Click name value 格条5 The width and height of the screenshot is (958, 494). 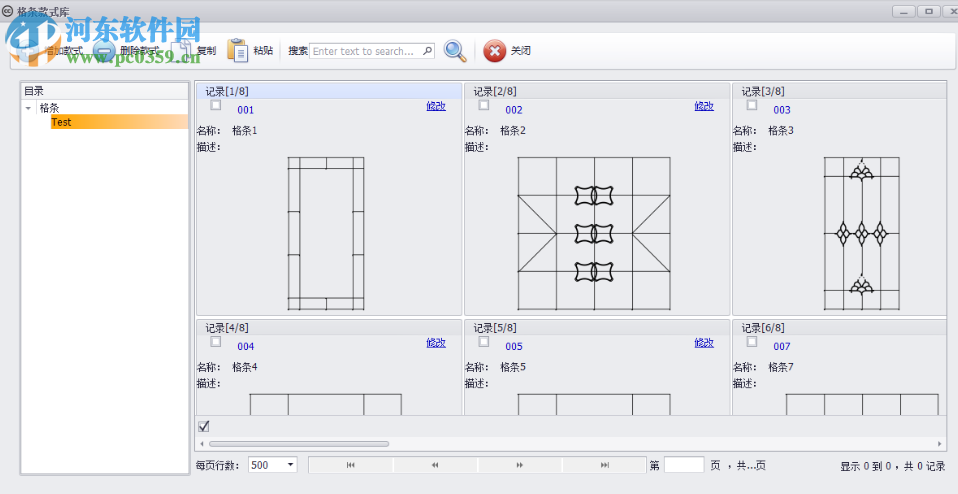coord(513,368)
